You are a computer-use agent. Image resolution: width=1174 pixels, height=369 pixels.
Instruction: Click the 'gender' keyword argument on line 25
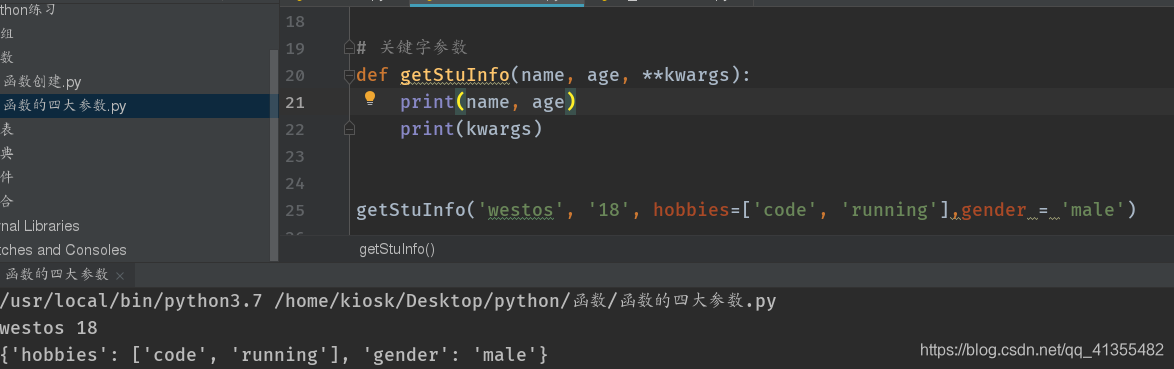point(994,210)
